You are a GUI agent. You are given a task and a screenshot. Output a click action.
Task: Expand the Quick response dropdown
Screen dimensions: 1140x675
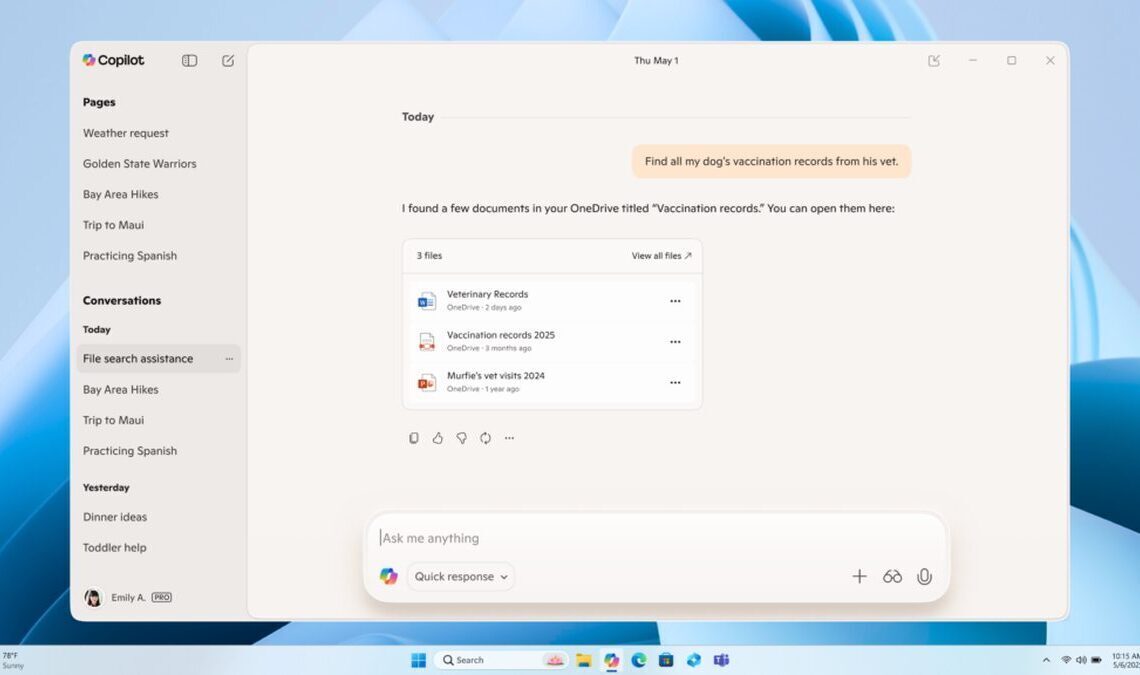[x=461, y=576]
